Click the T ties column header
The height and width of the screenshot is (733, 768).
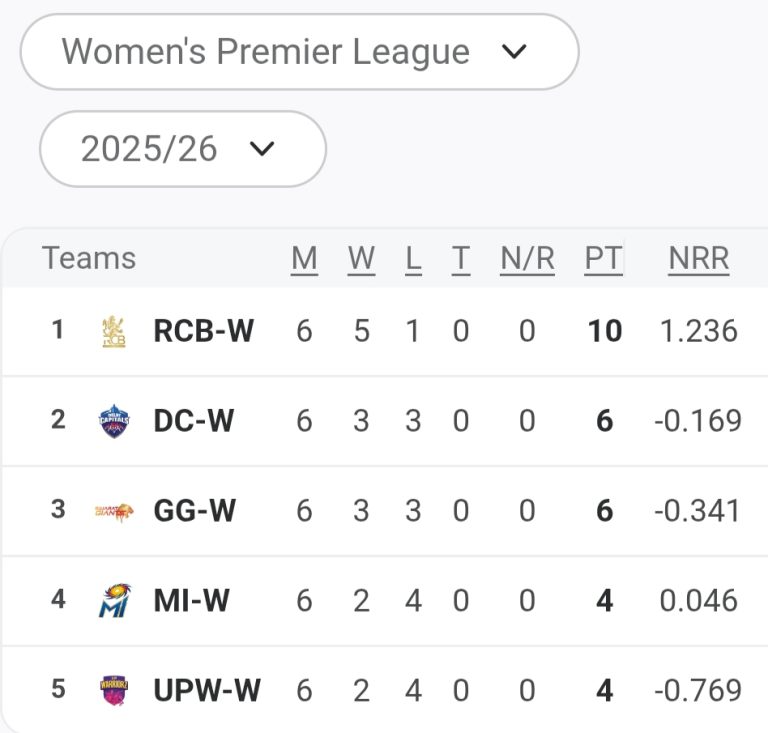tap(460, 259)
